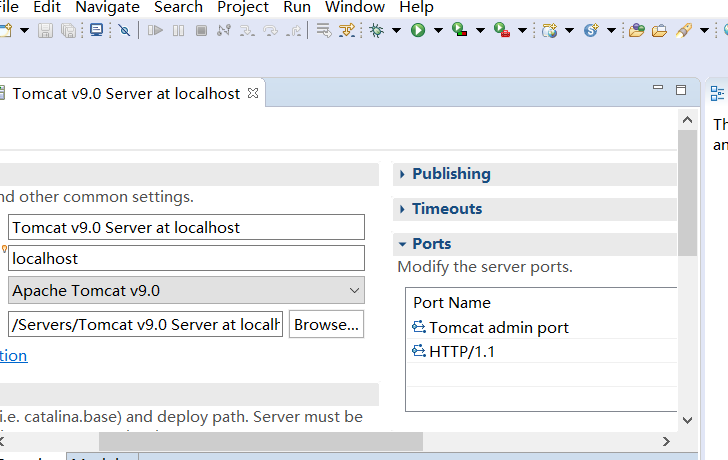Click the server name input field
This screenshot has width=728, height=460.
(186, 227)
